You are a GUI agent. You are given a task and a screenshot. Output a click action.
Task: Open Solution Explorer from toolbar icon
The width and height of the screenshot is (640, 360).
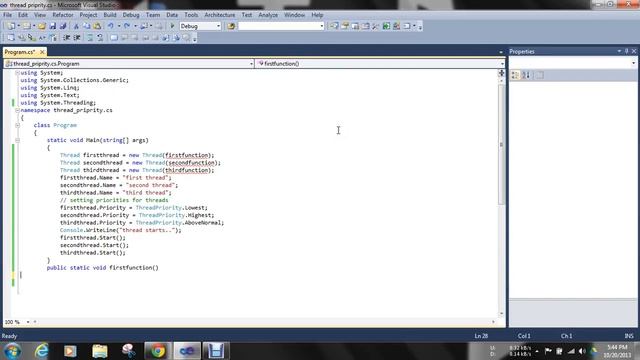pyautogui.click(x=334, y=26)
